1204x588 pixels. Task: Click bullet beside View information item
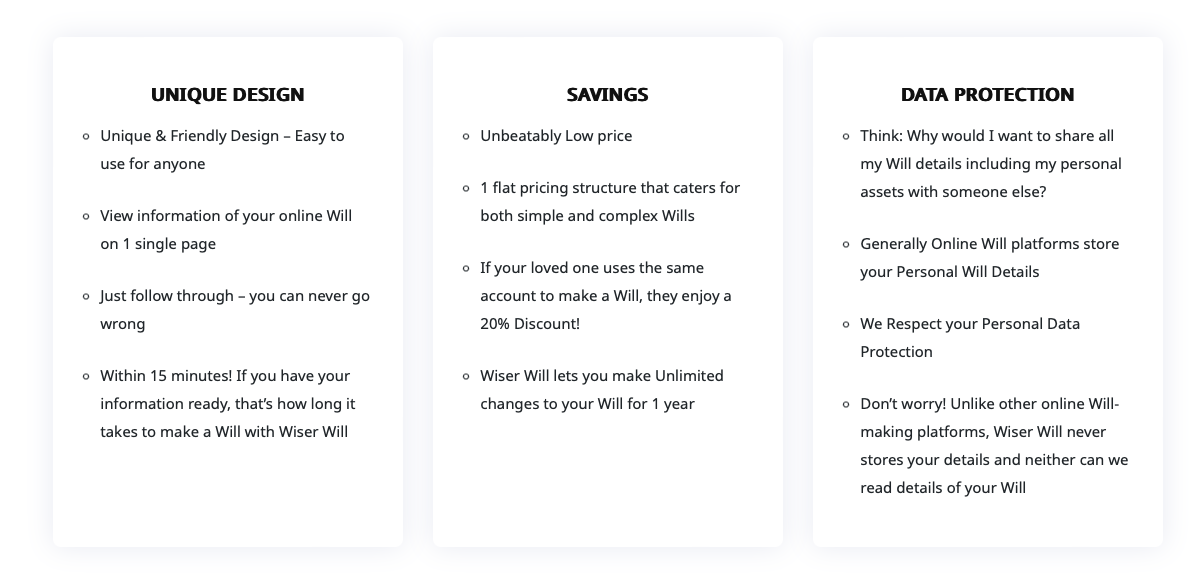click(x=87, y=216)
